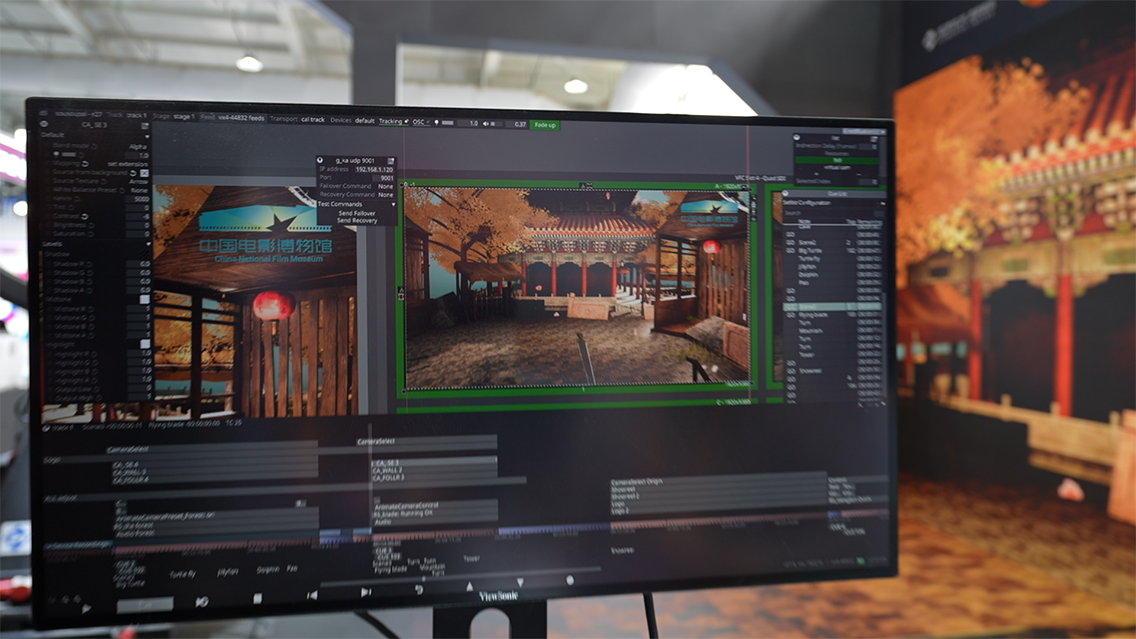
Task: Click the IP address field 192.168.1.120
Action: click(374, 169)
